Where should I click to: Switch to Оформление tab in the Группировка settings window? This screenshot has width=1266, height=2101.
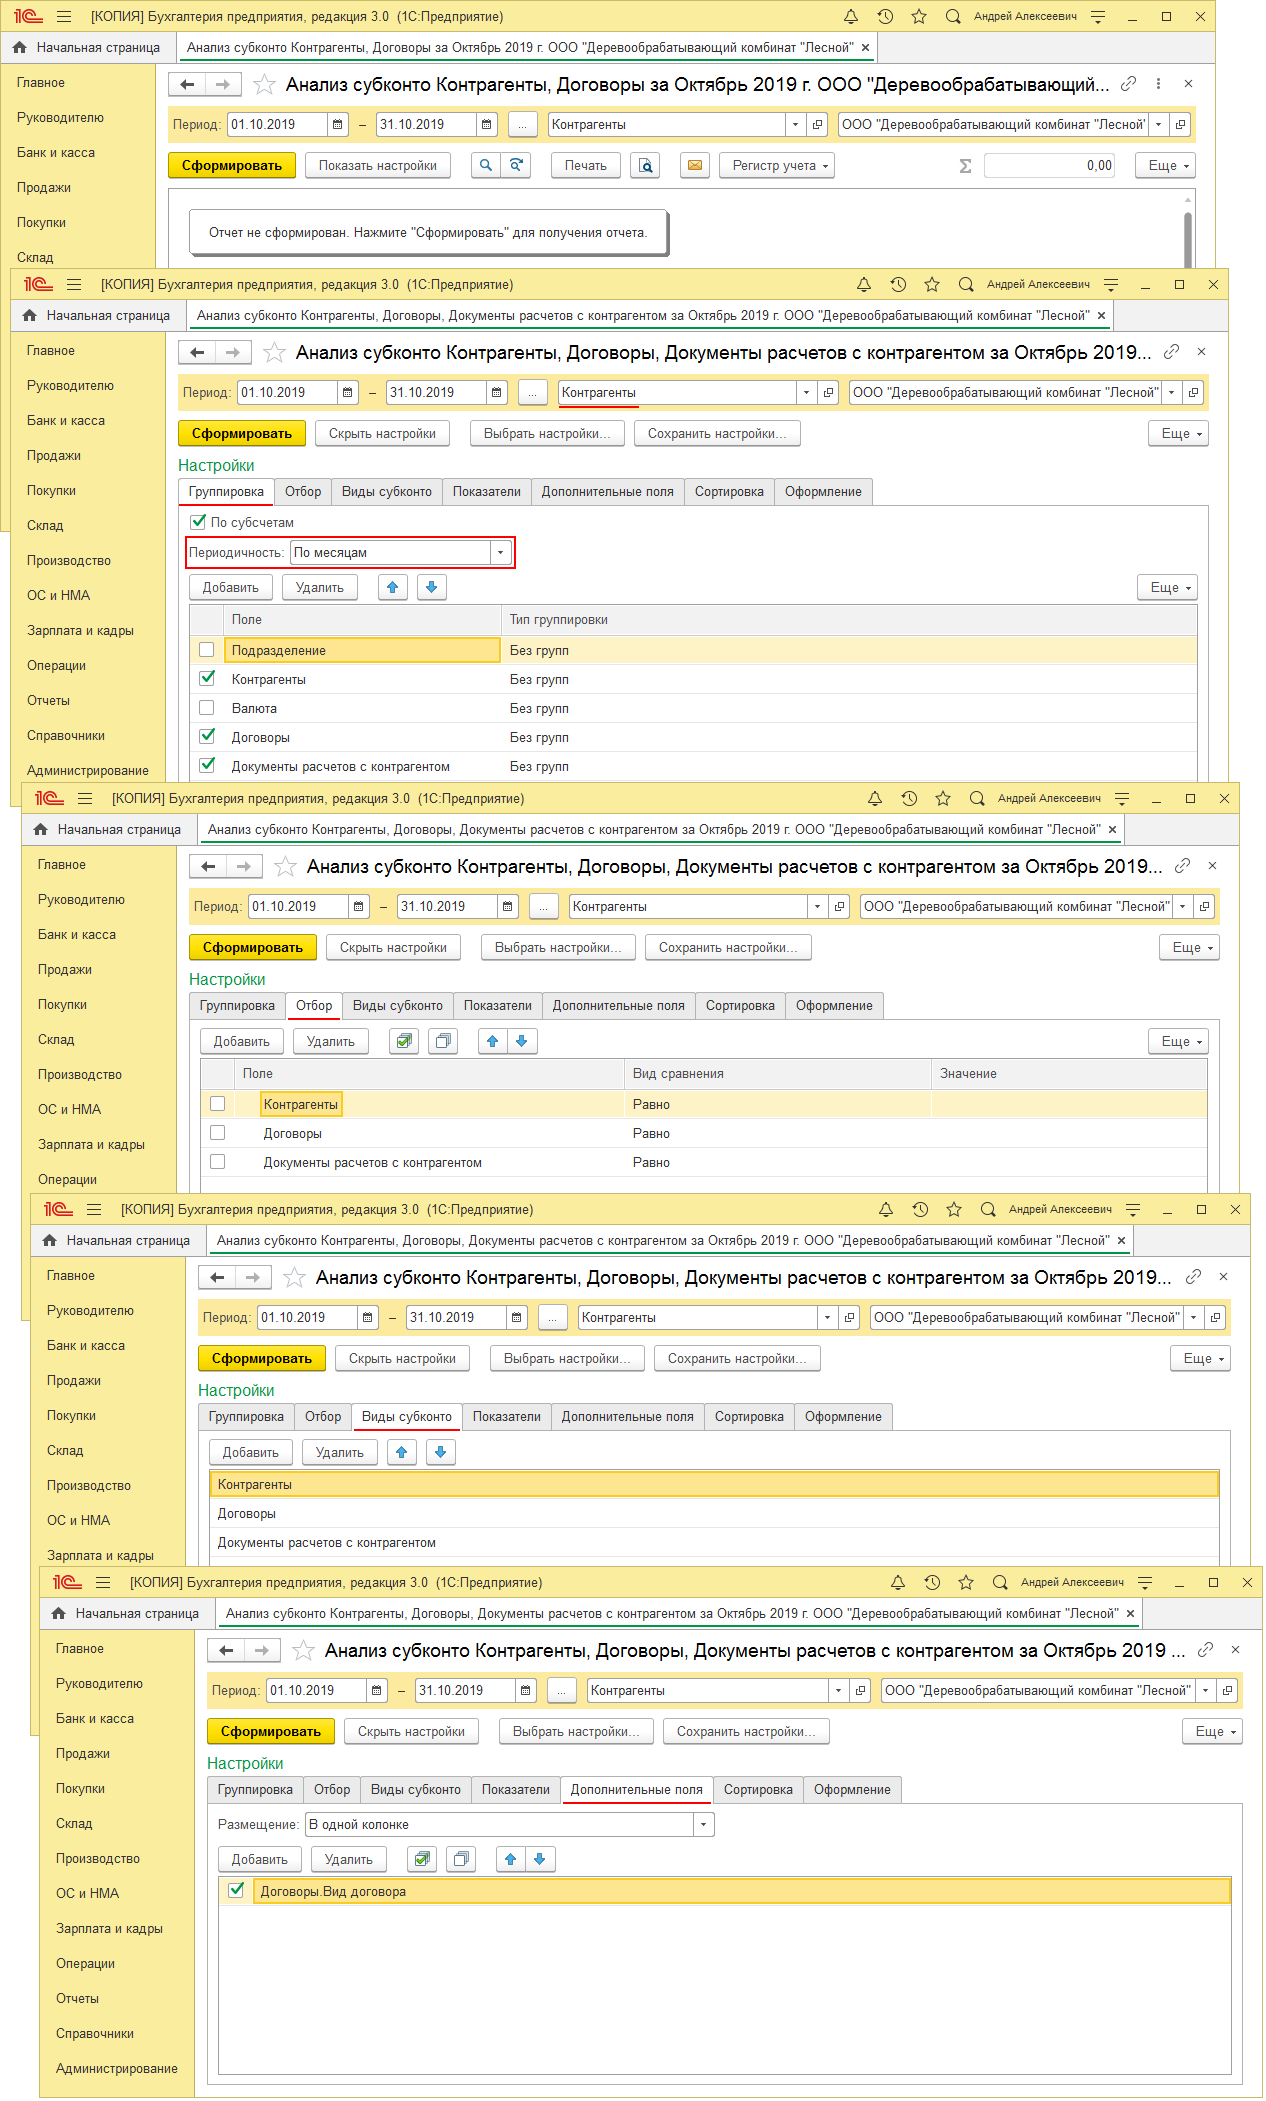pyautogui.click(x=823, y=492)
